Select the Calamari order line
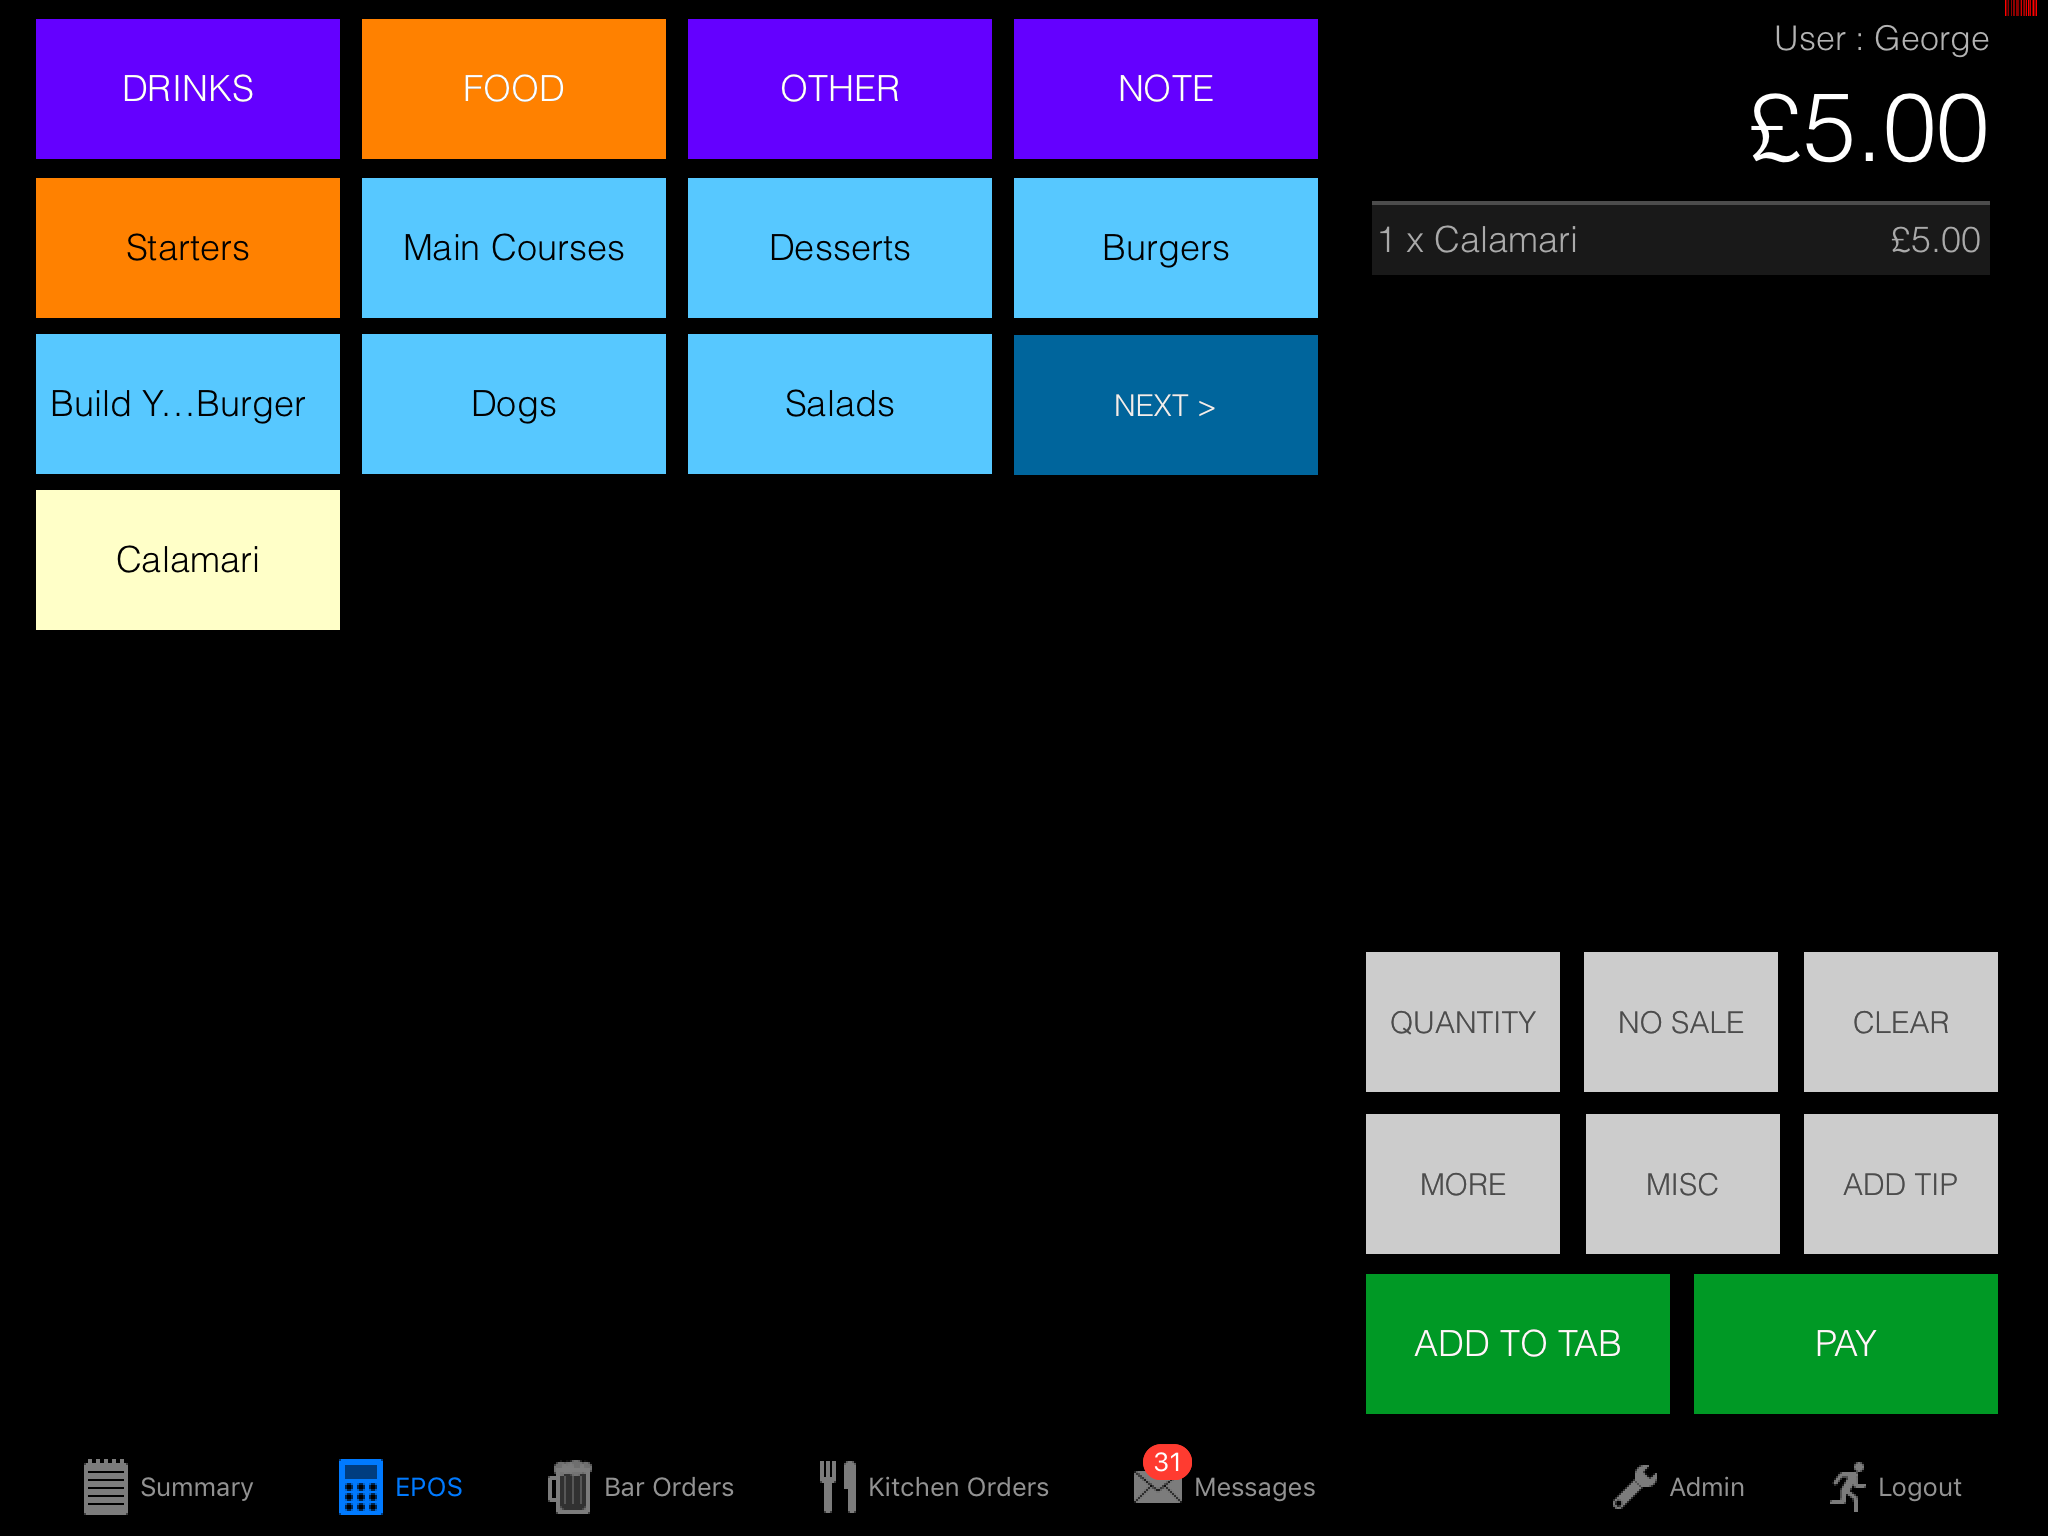The image size is (2048, 1536). pyautogui.click(x=1680, y=240)
